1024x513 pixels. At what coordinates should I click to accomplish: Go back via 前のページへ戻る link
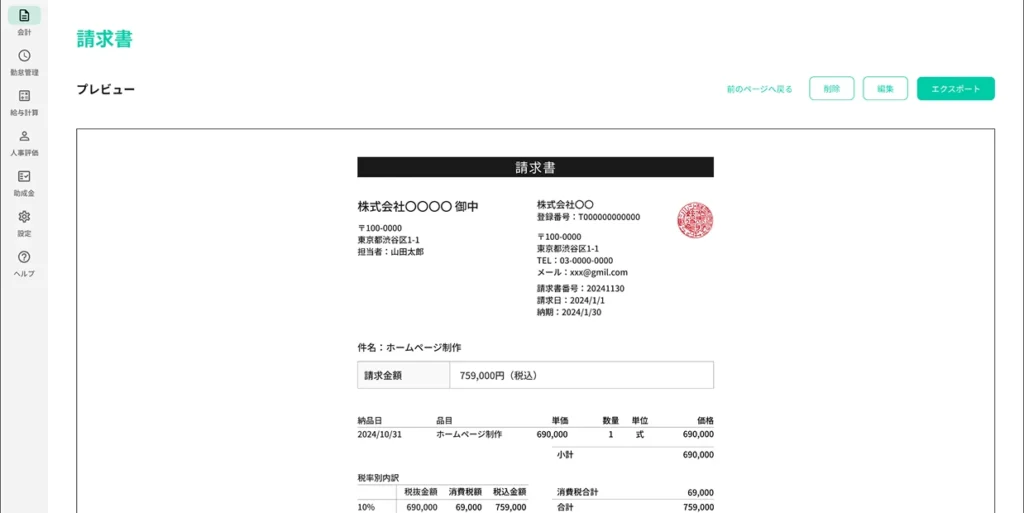759,89
